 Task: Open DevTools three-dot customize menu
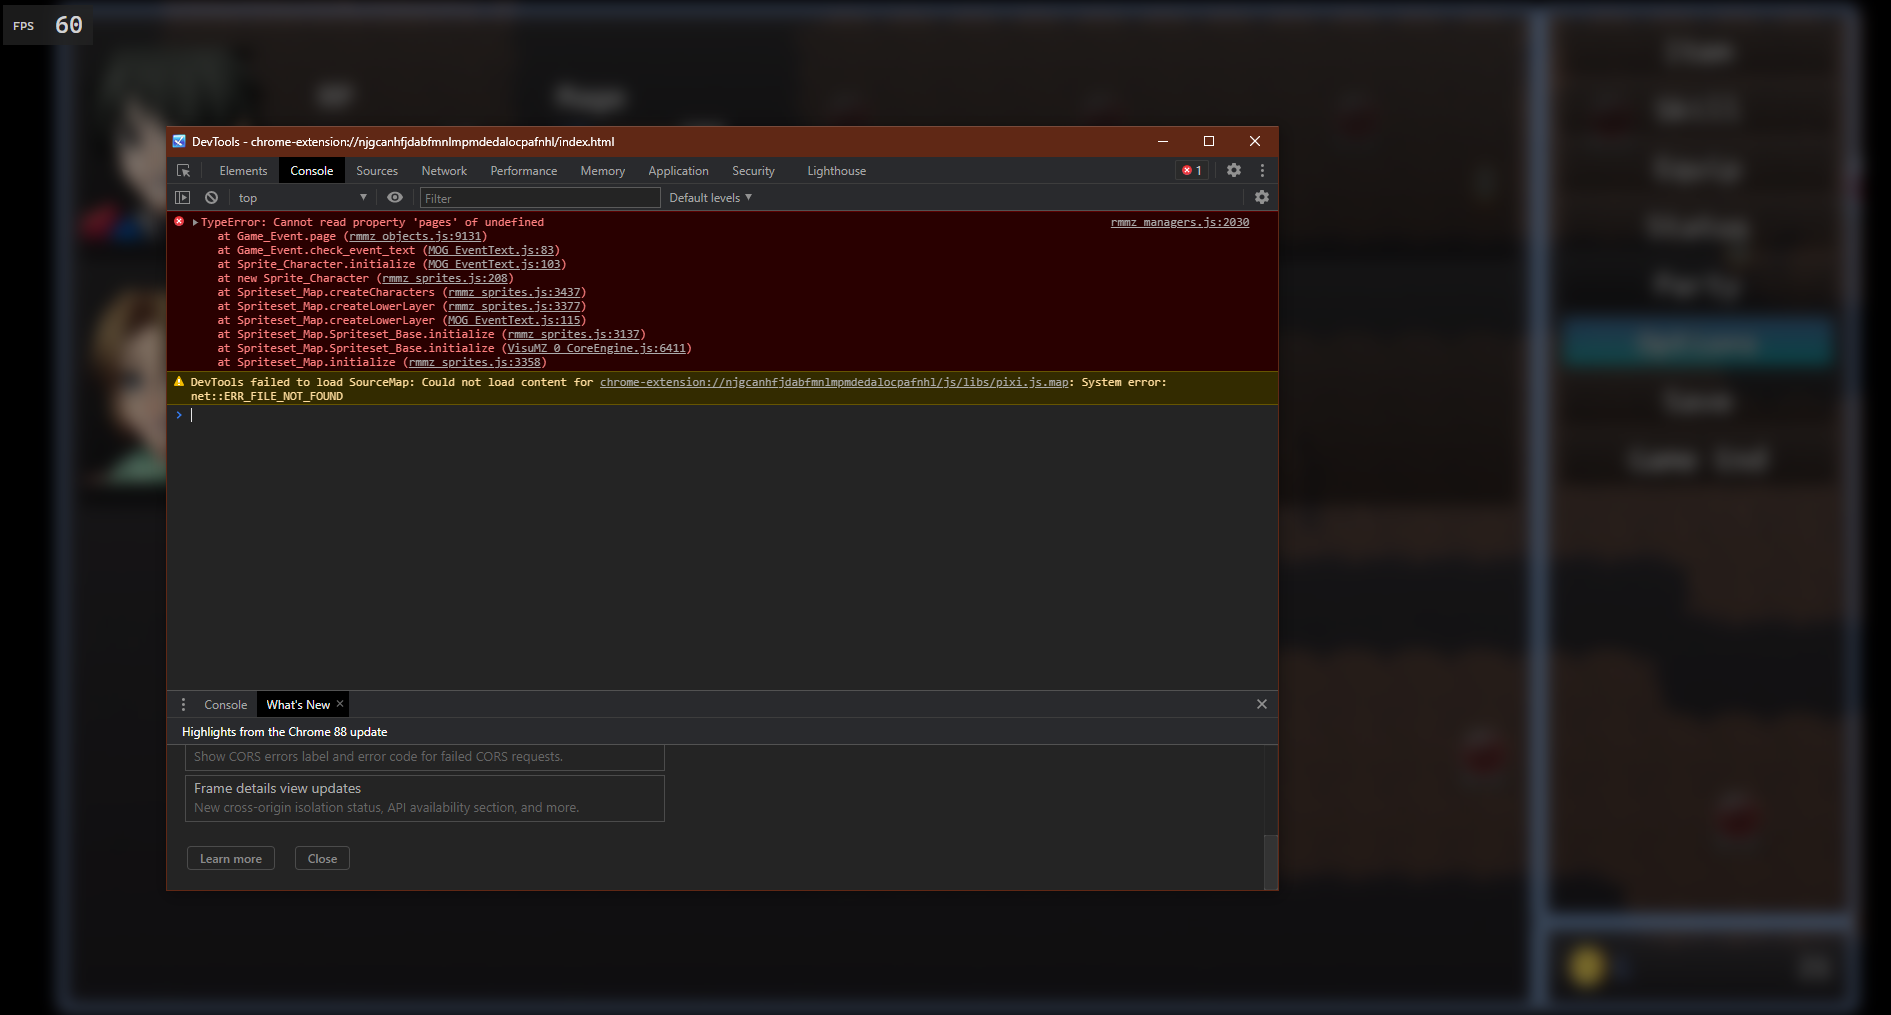[x=1262, y=171]
